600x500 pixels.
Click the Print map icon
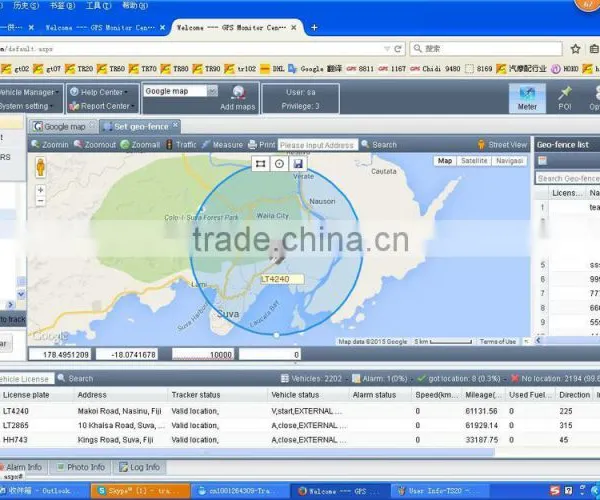point(252,145)
